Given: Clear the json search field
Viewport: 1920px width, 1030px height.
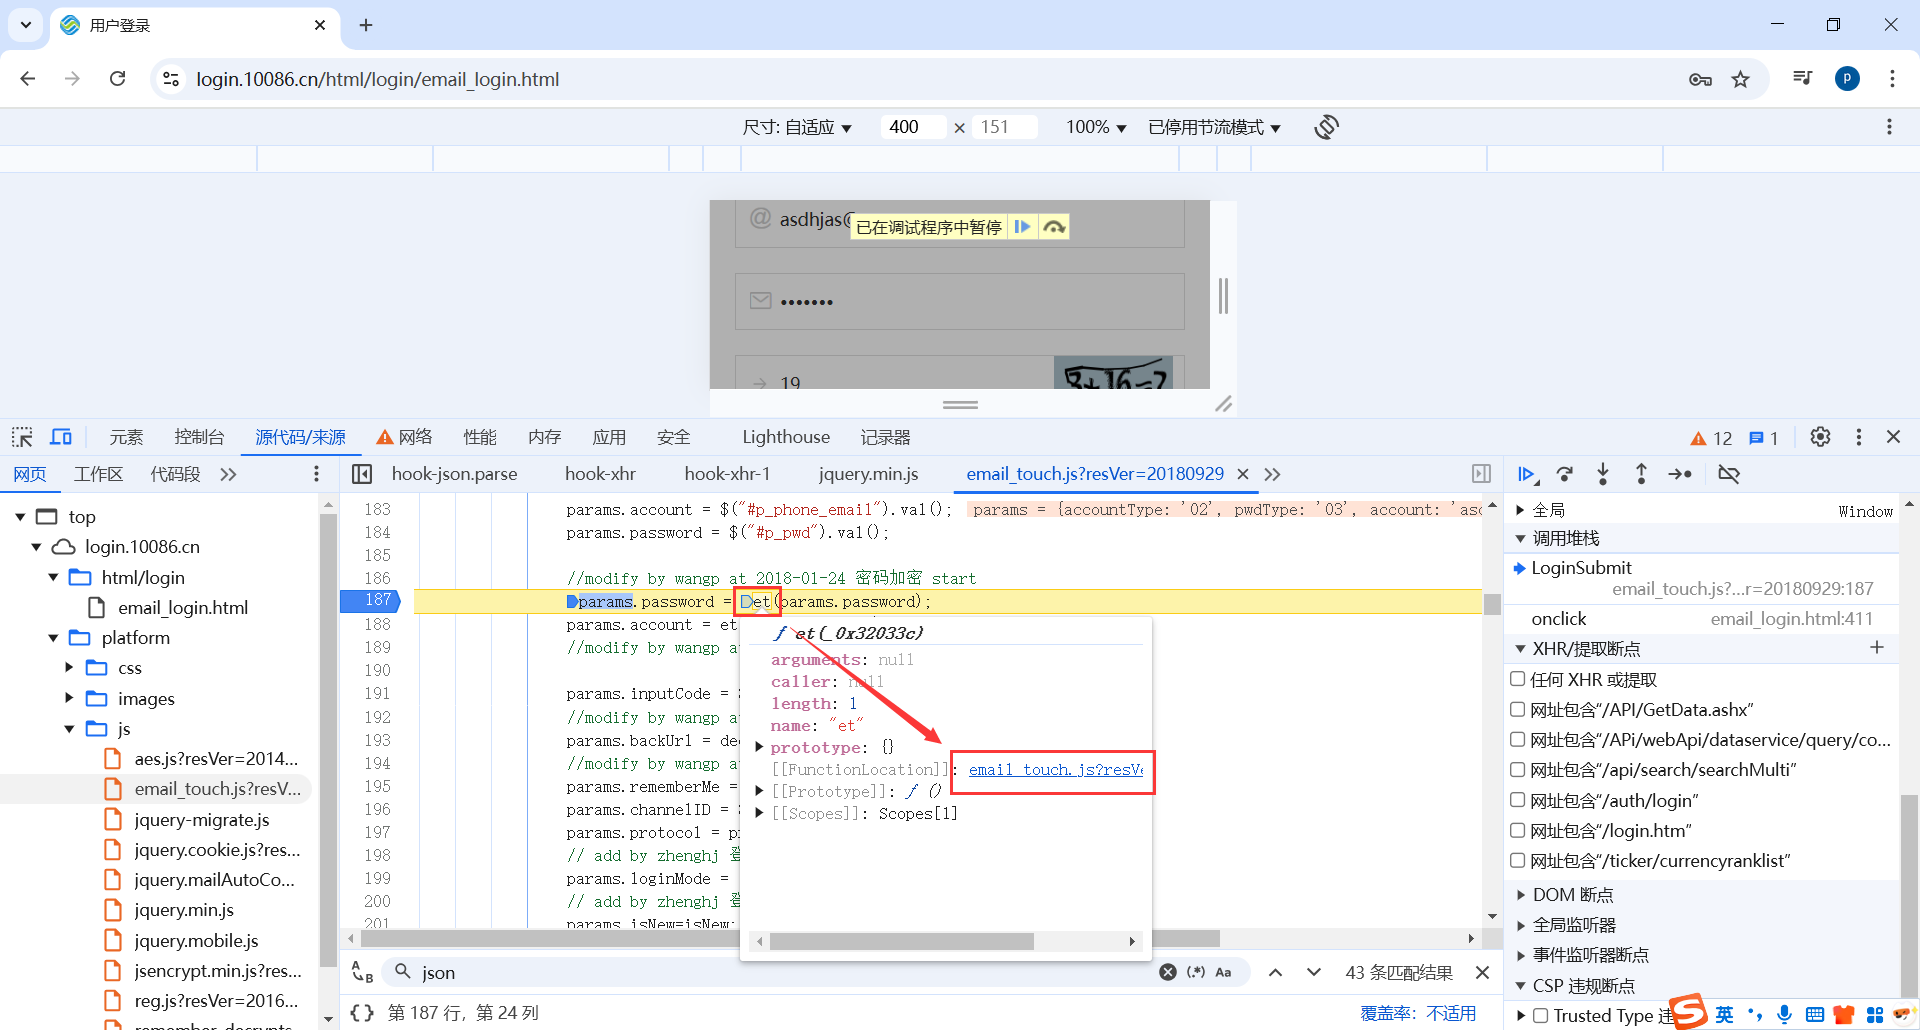Looking at the screenshot, I should pyautogui.click(x=1168, y=972).
